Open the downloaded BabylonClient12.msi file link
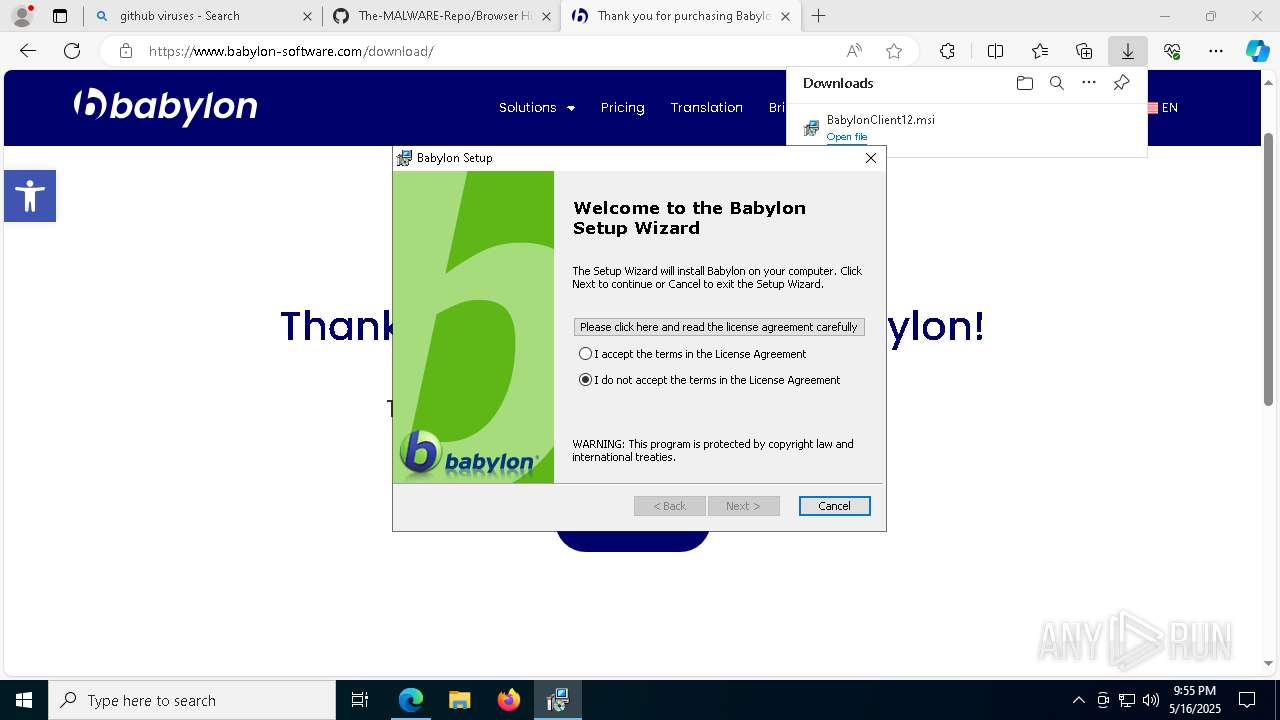The image size is (1280, 720). (x=847, y=137)
